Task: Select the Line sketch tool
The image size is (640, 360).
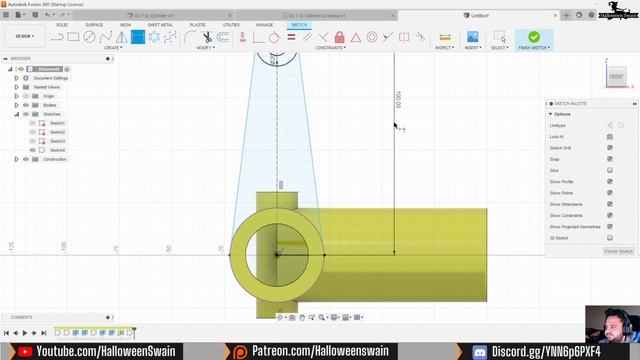Action: pos(57,37)
